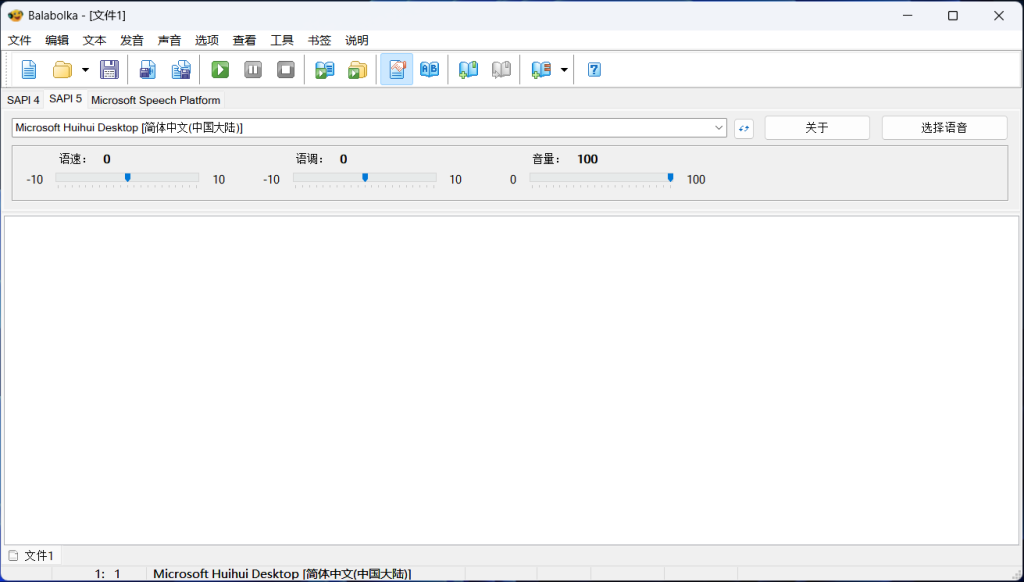Screen dimensions: 1024x582
Task: Open the 编辑 menu
Action: click(57, 40)
